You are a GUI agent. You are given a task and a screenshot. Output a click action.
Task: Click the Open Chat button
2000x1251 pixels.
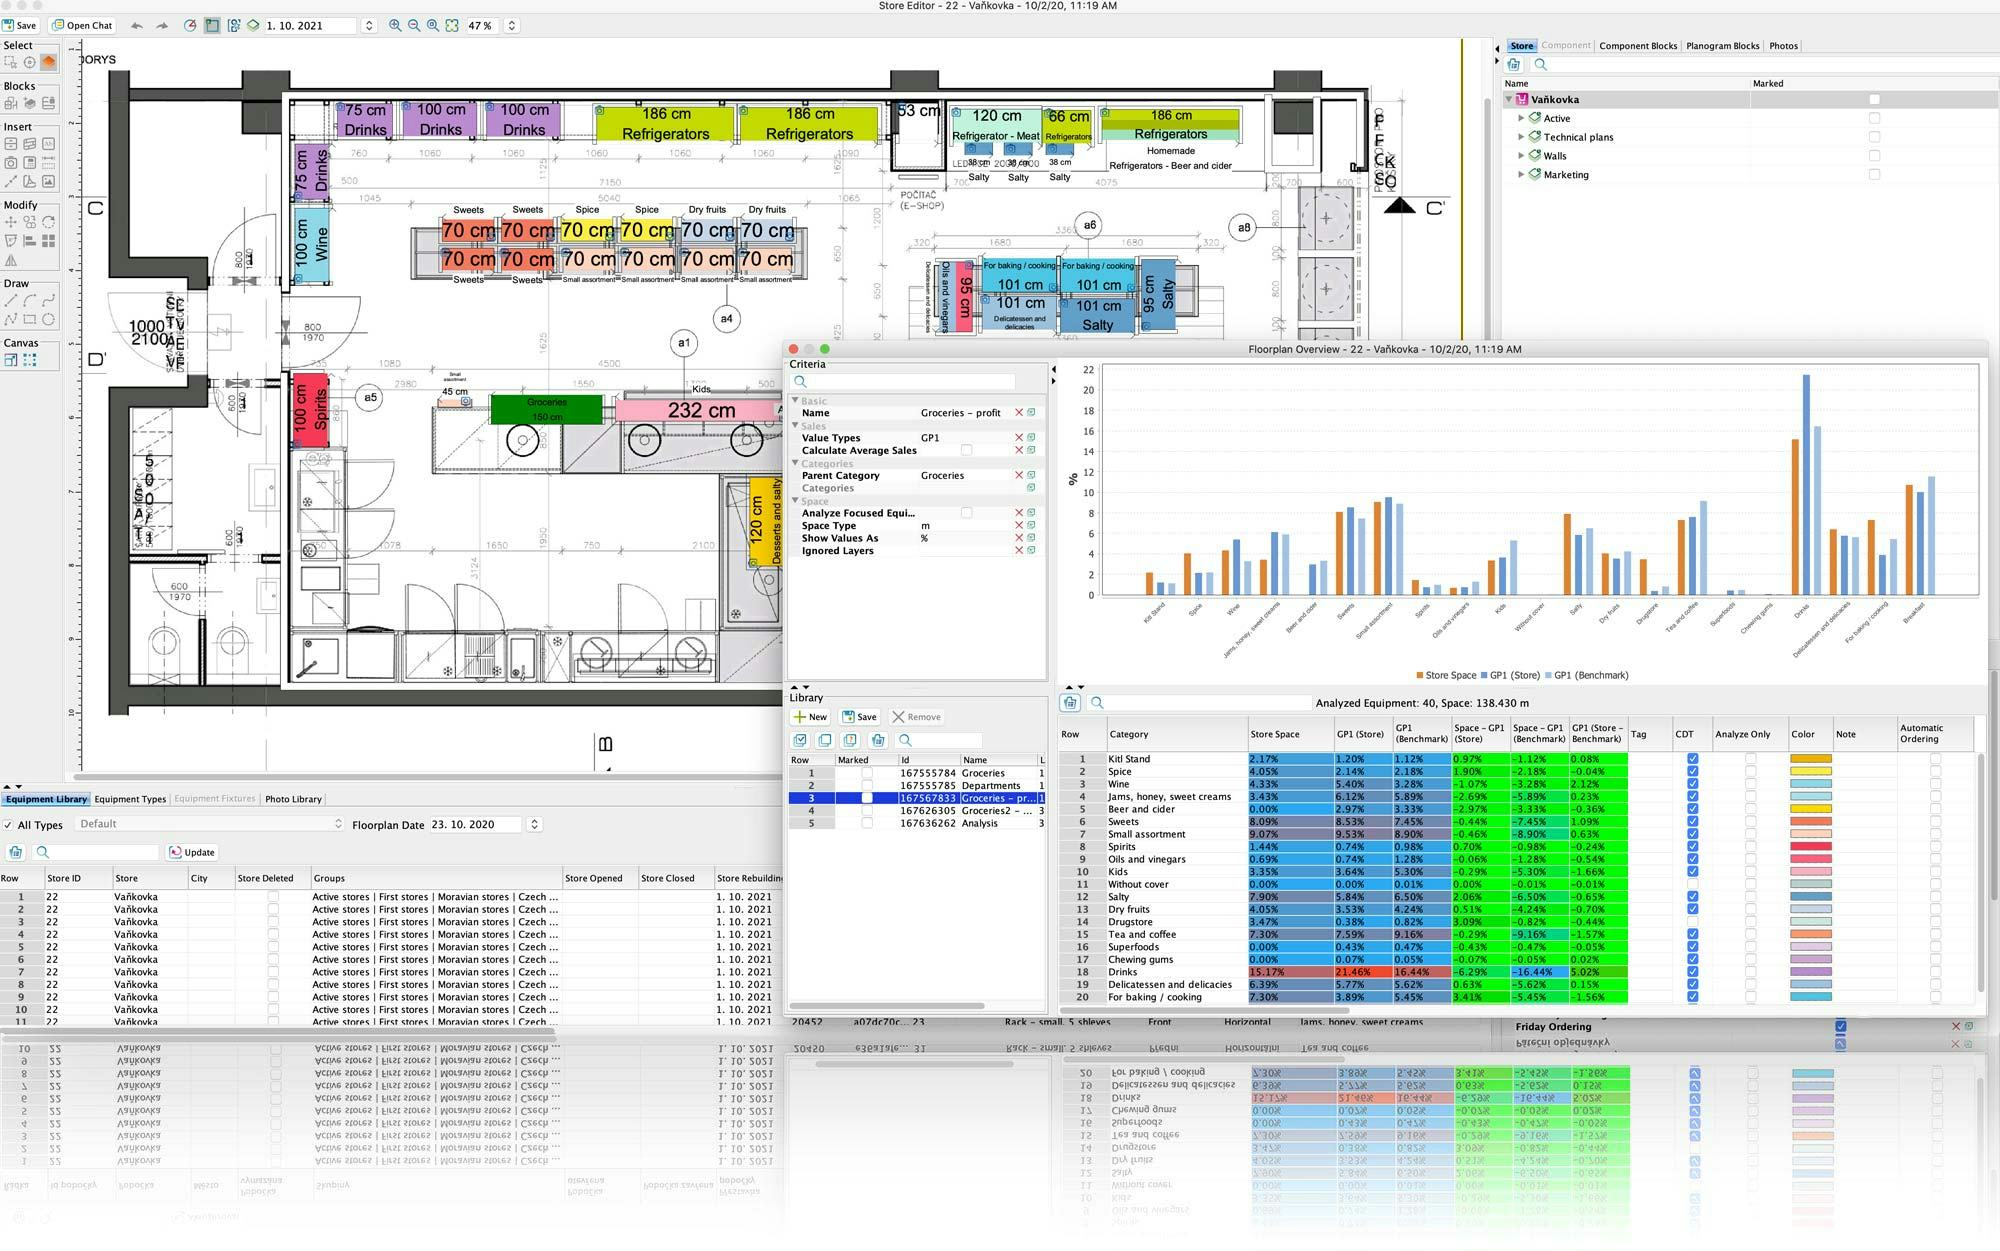pyautogui.click(x=82, y=26)
